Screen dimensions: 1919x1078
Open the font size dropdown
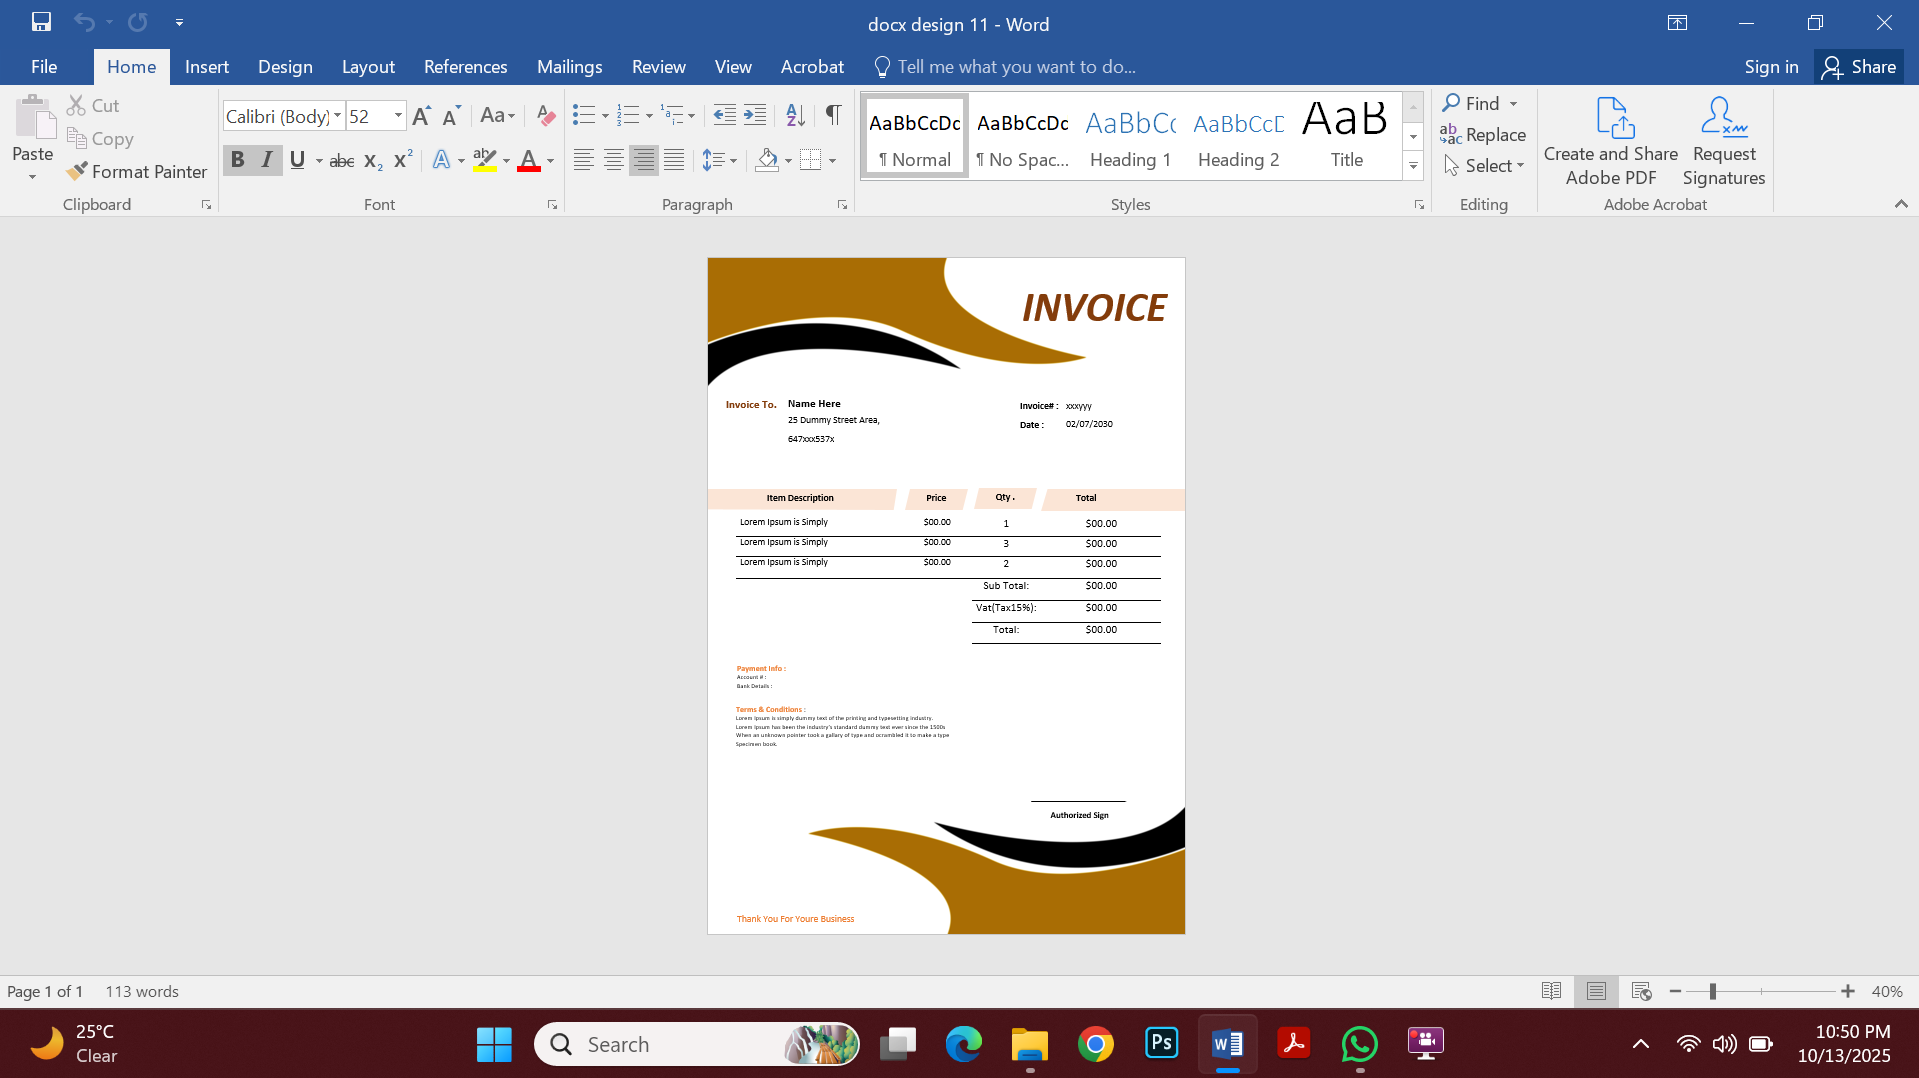396,115
